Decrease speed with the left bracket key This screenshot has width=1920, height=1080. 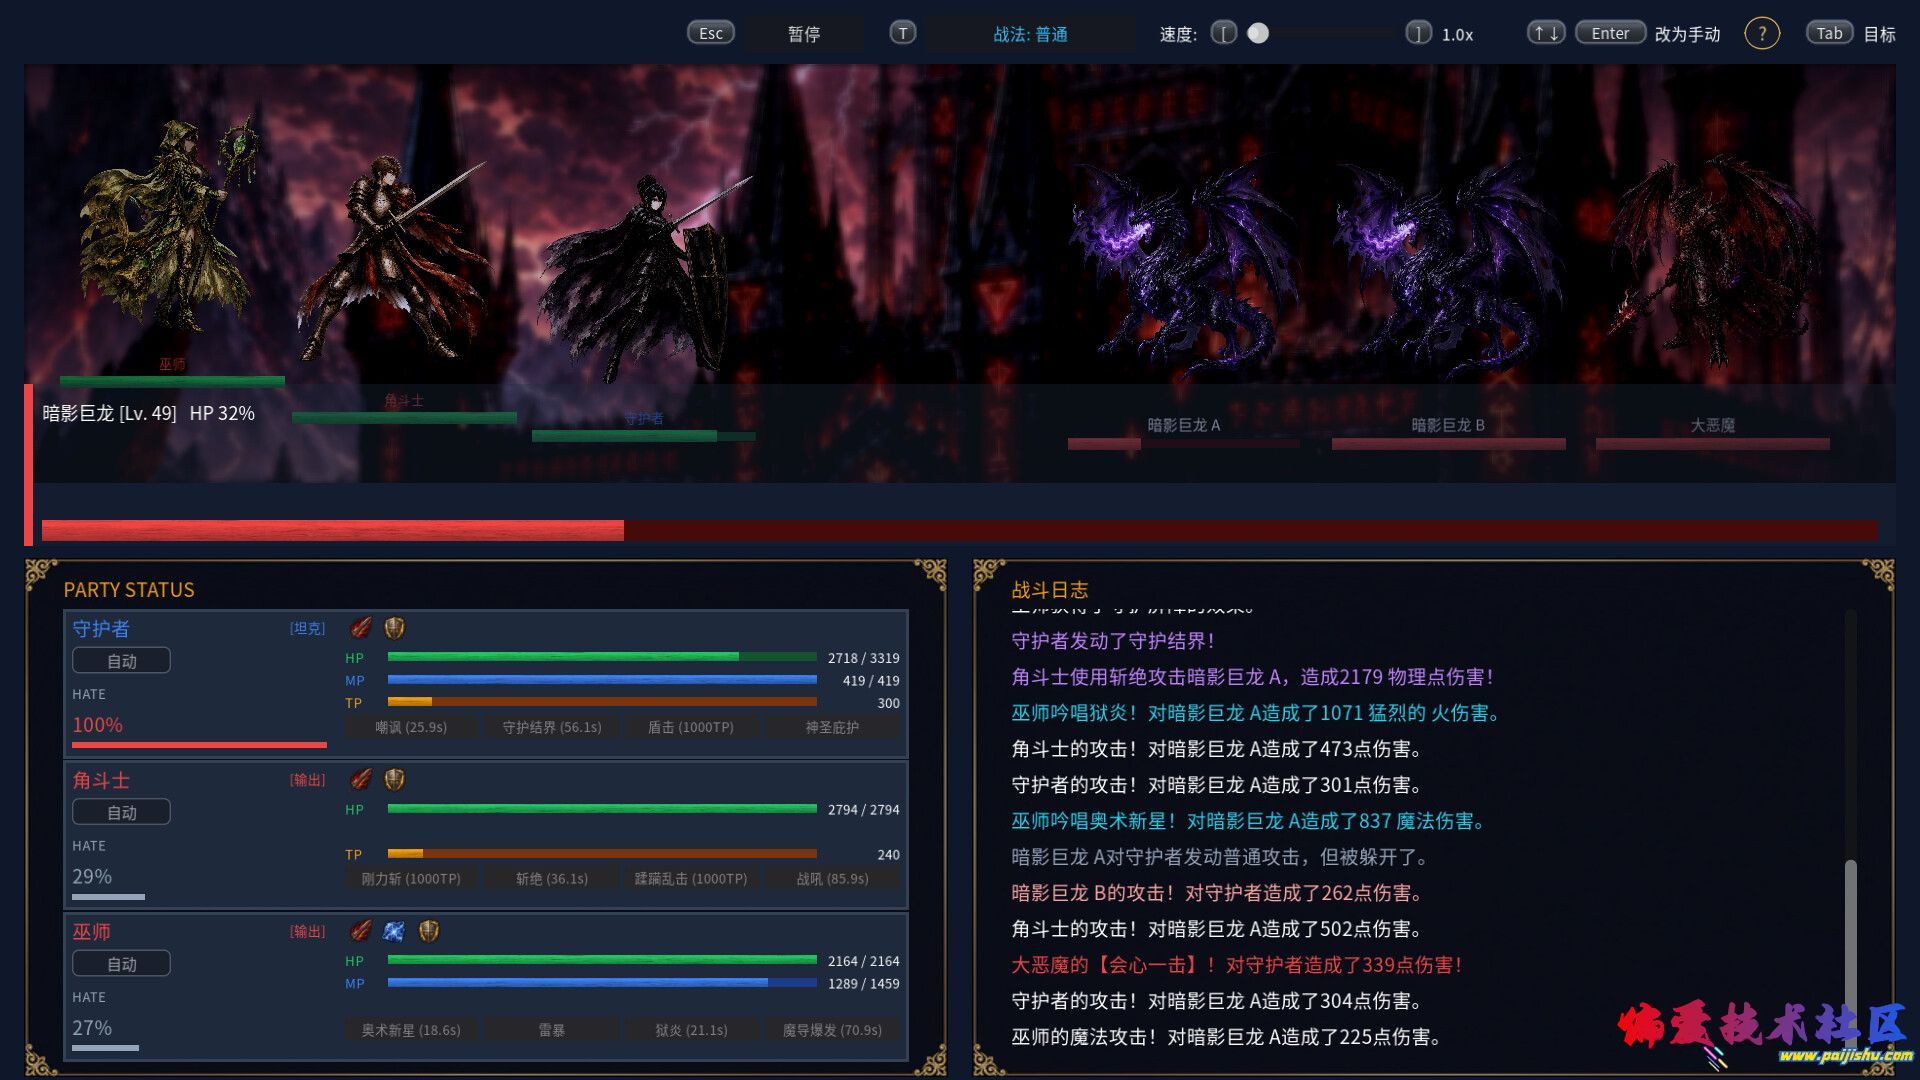coord(1224,33)
